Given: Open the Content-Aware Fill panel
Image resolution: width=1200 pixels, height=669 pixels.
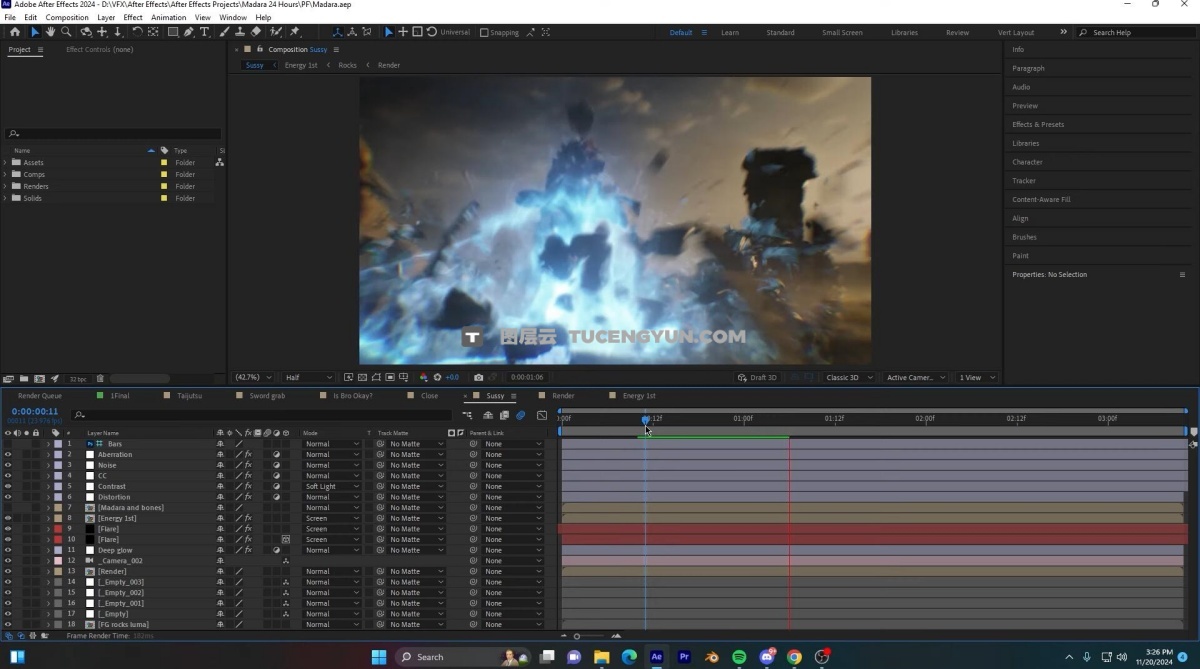Looking at the screenshot, I should click(1041, 199).
